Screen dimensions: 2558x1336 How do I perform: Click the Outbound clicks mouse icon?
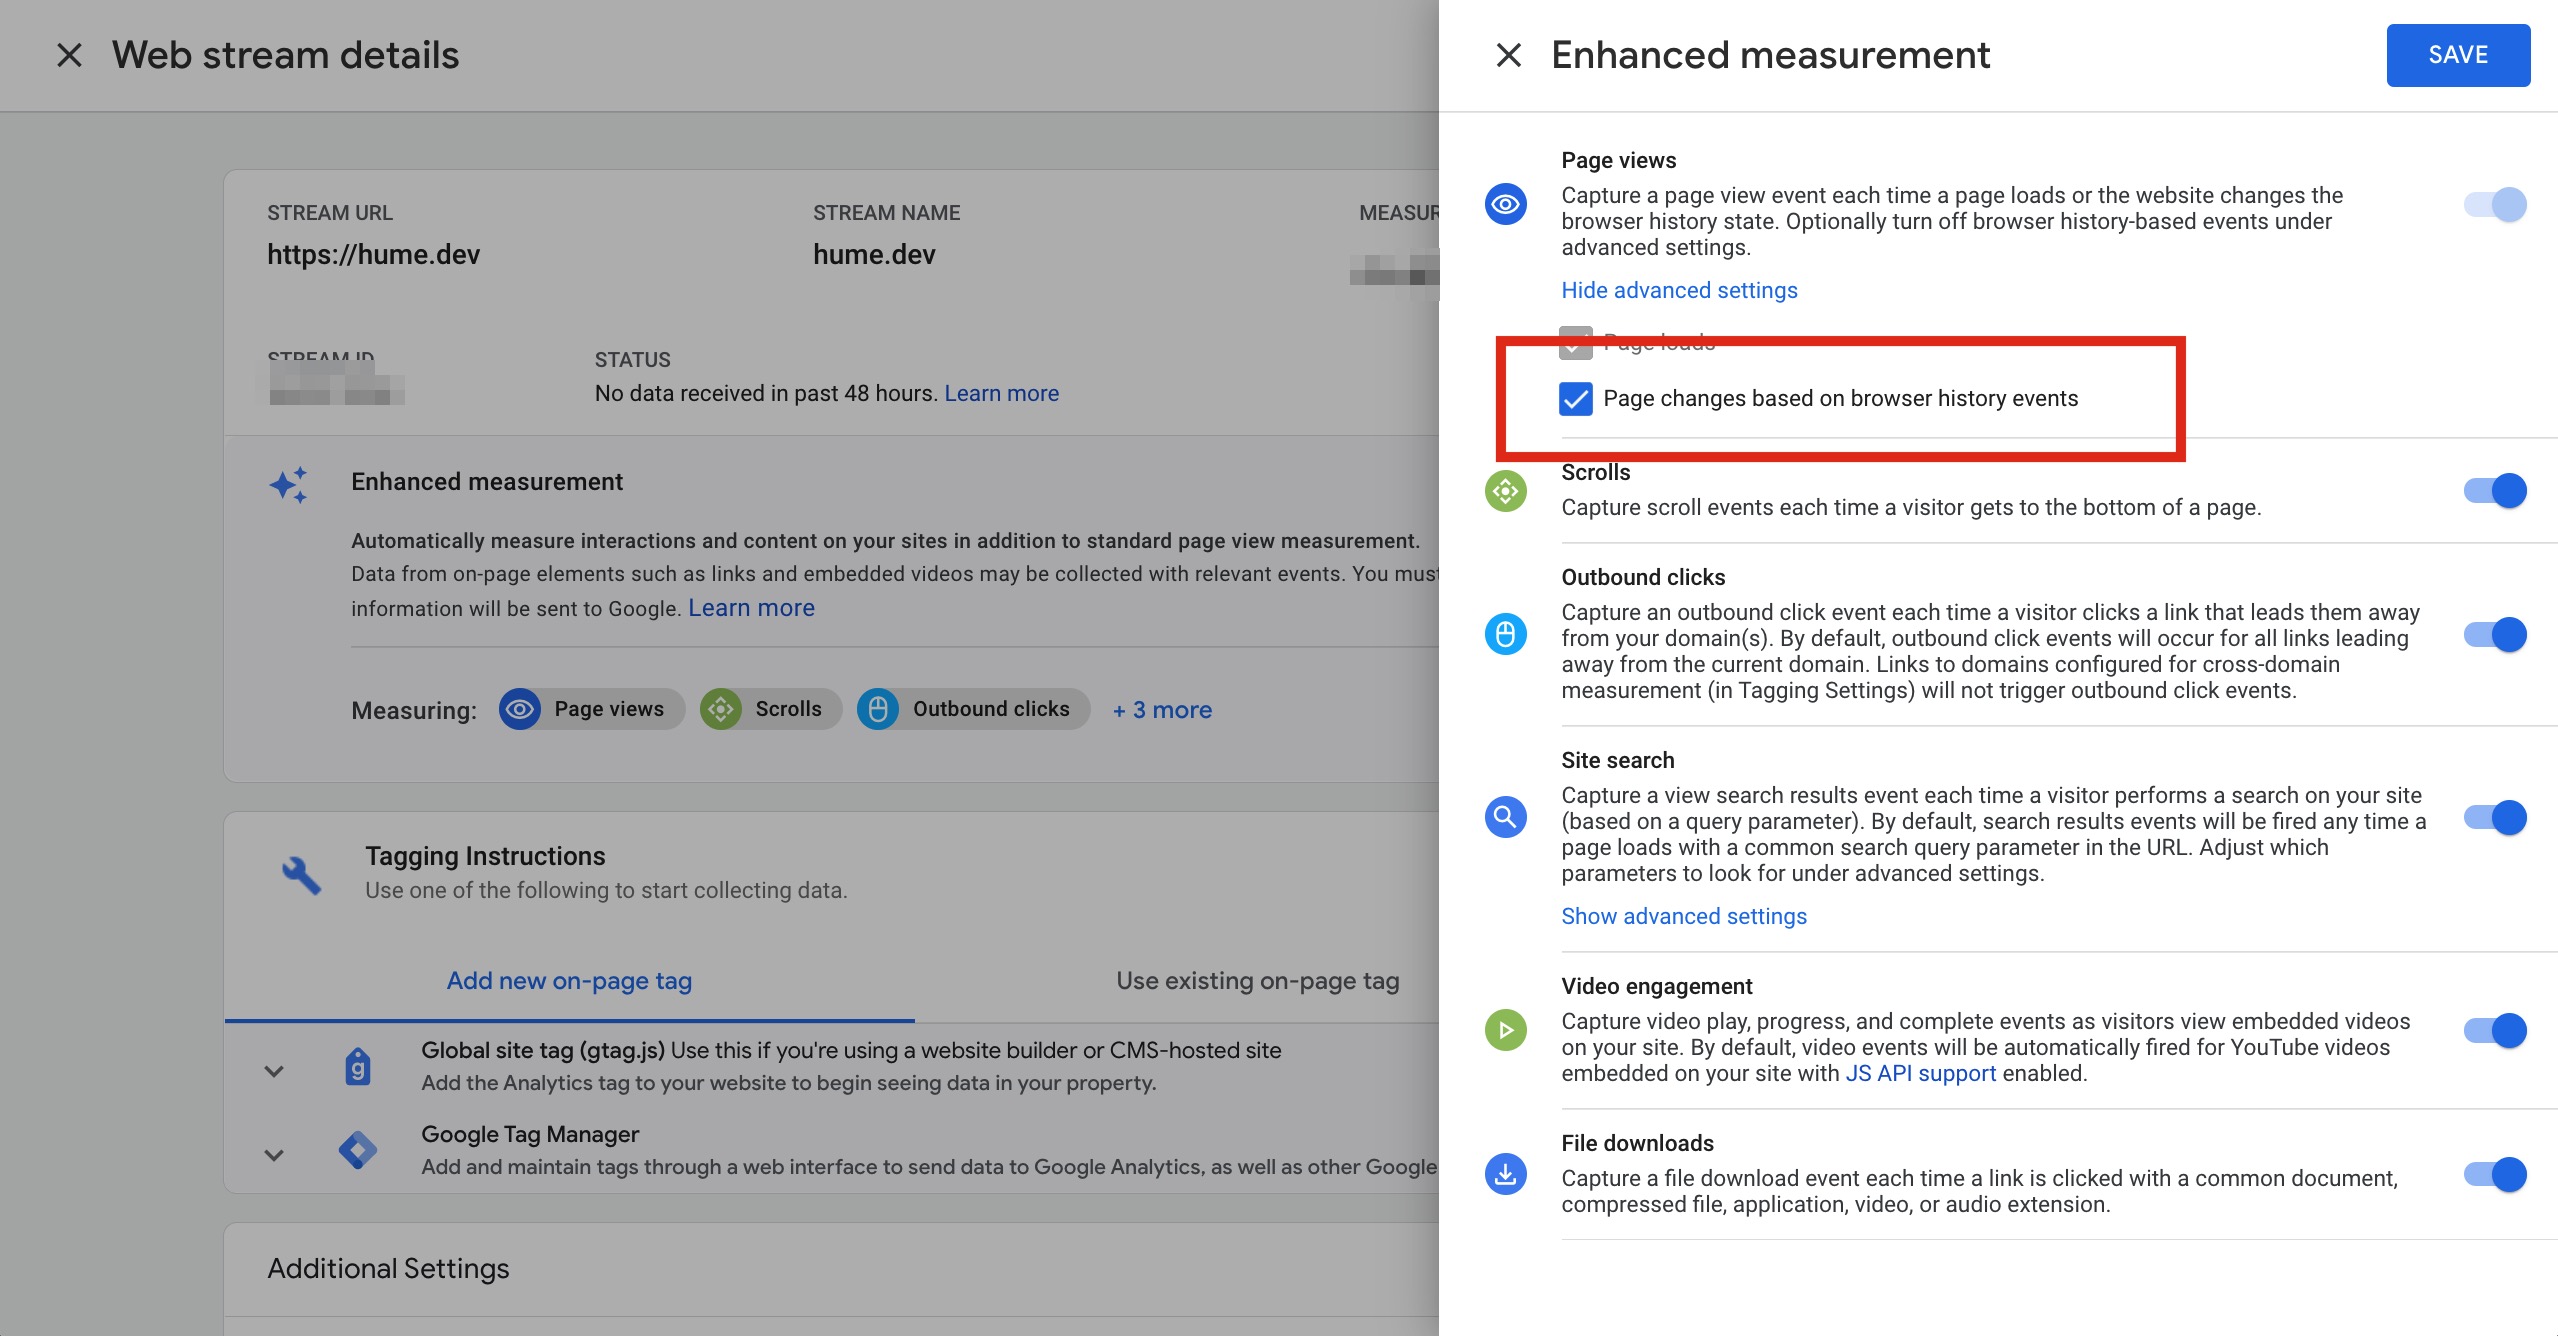pos(1505,634)
